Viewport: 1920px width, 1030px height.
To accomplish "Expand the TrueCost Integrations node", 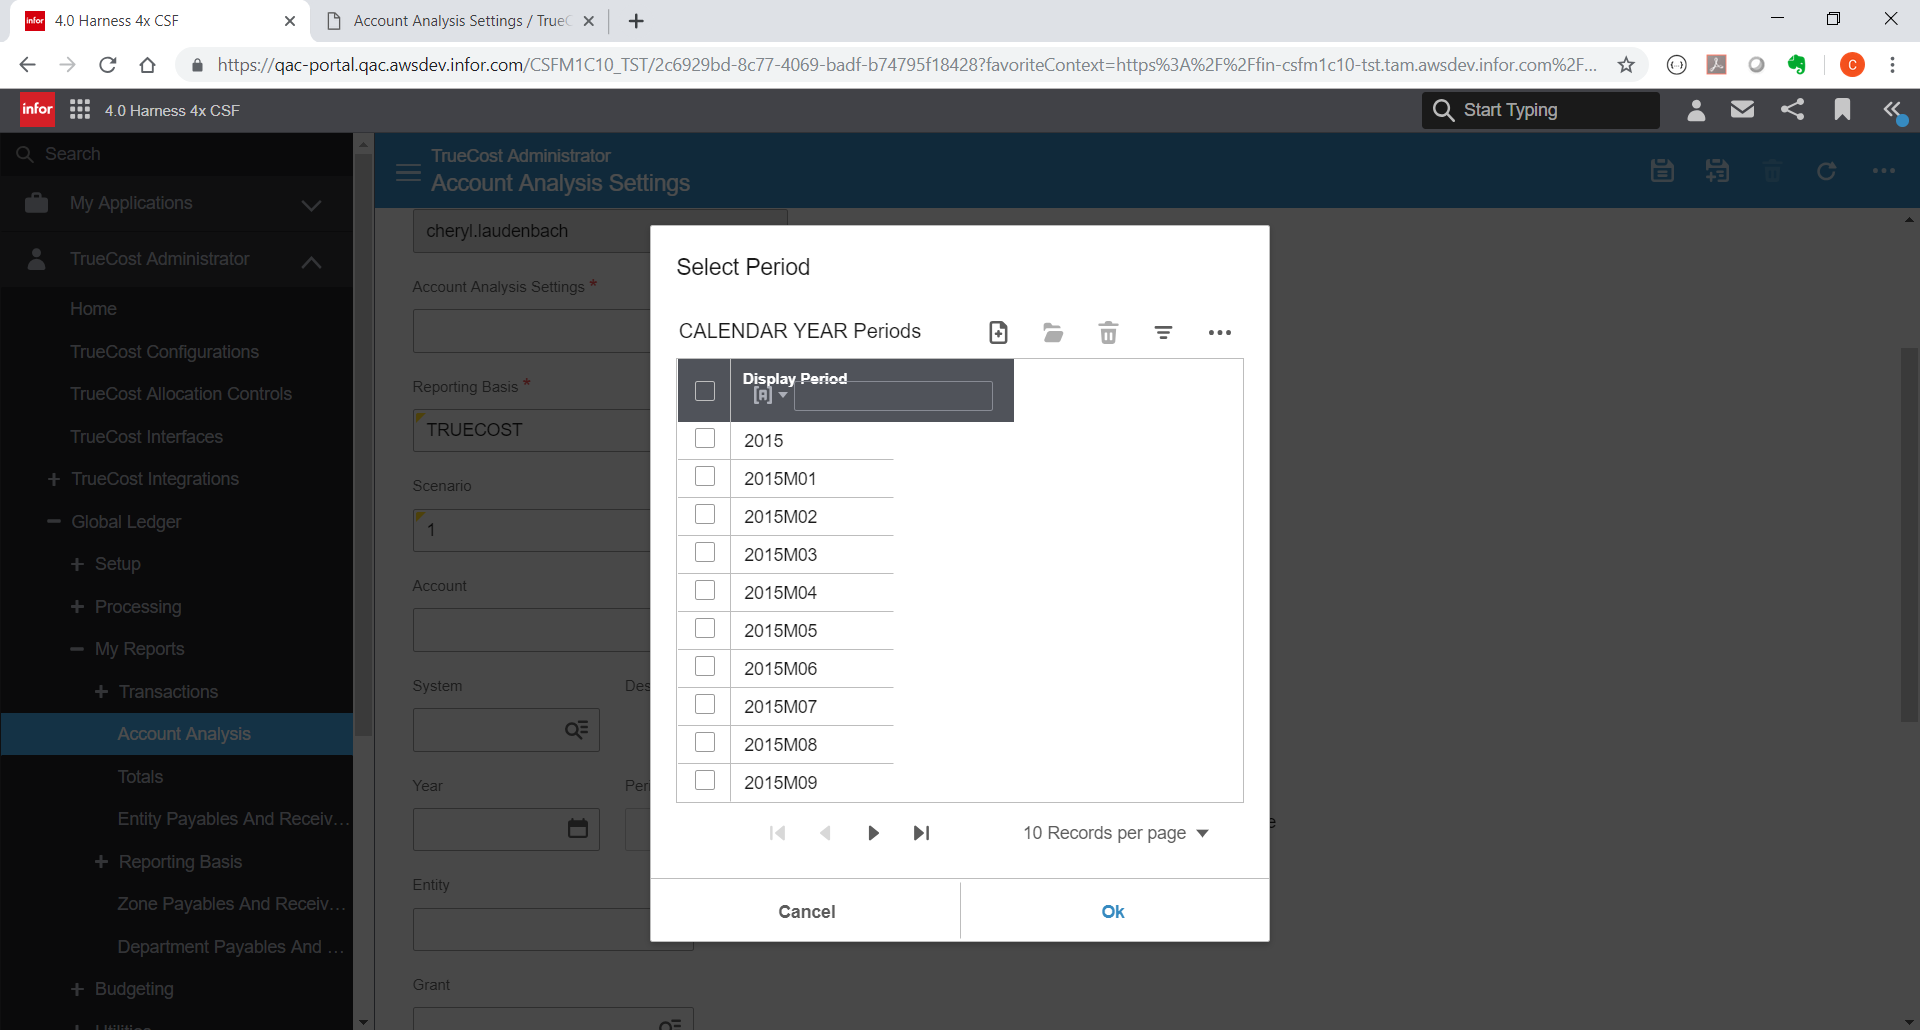I will click(54, 480).
